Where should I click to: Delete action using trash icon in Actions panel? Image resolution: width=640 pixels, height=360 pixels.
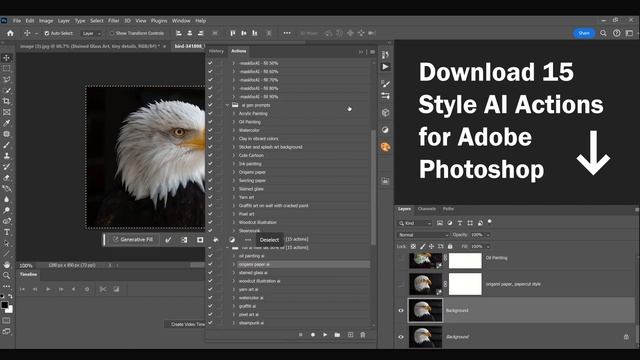[363, 335]
